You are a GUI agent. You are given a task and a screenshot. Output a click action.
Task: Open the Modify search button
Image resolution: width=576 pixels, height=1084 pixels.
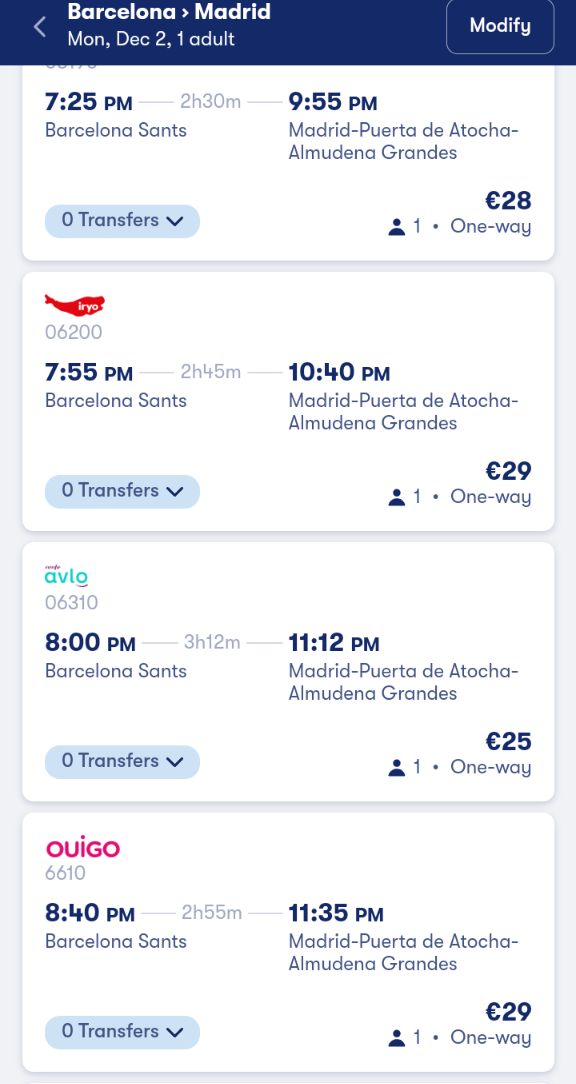point(500,26)
